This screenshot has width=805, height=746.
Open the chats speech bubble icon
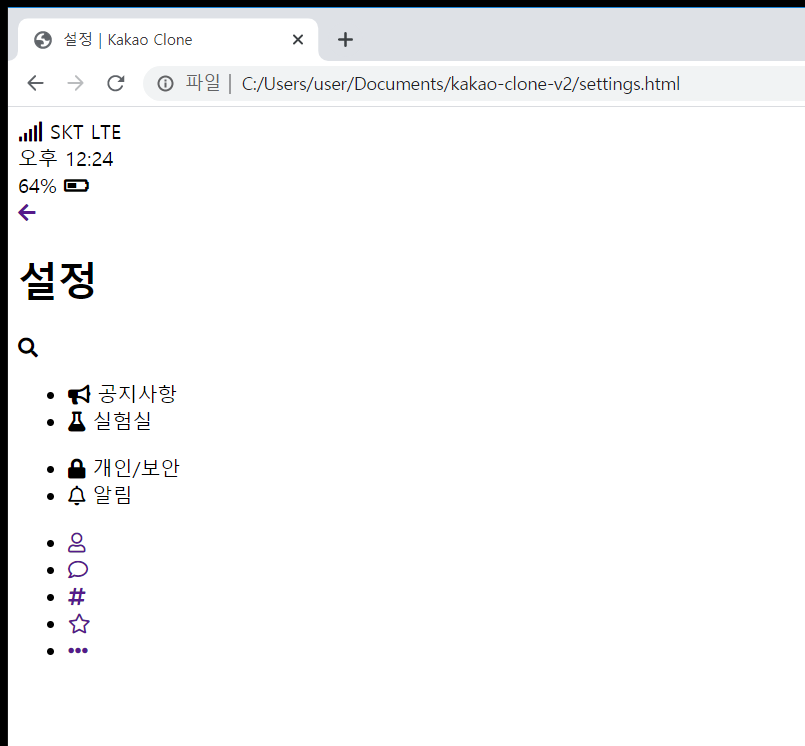[78, 569]
